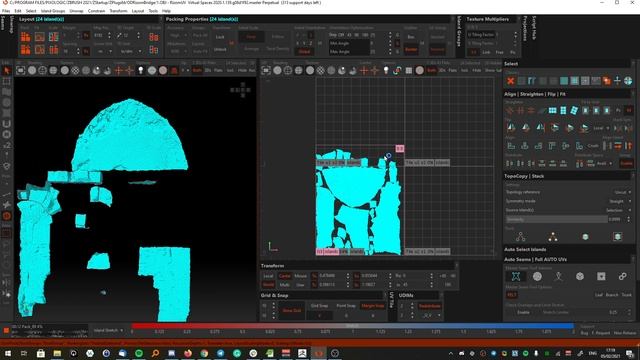This screenshot has width=640, height=360.
Task: Click the Link button in Texture Multipliers
Action: coord(486,52)
